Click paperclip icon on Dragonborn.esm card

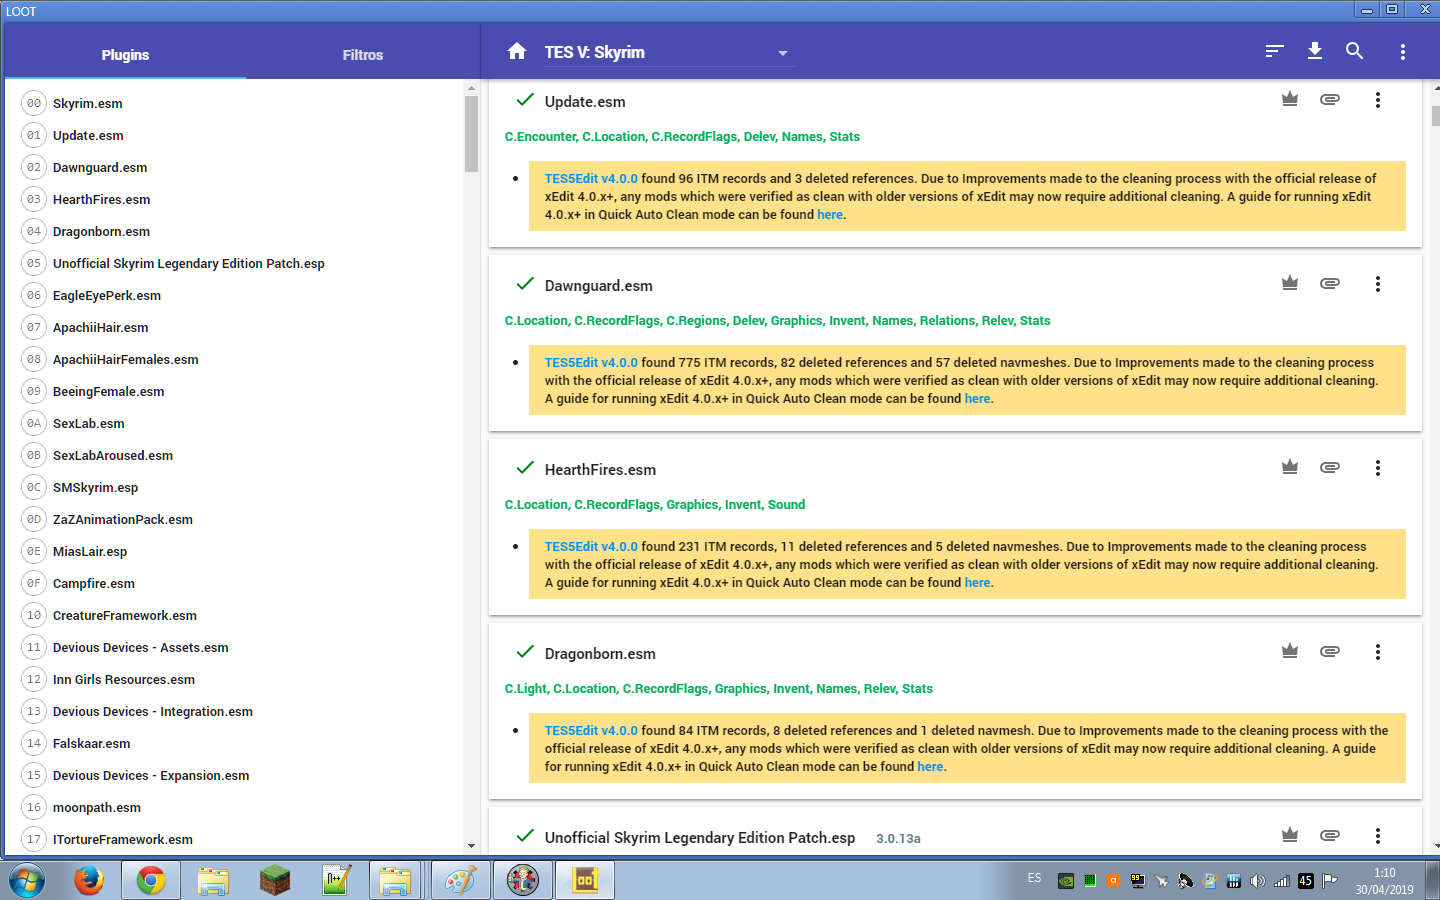coord(1330,651)
